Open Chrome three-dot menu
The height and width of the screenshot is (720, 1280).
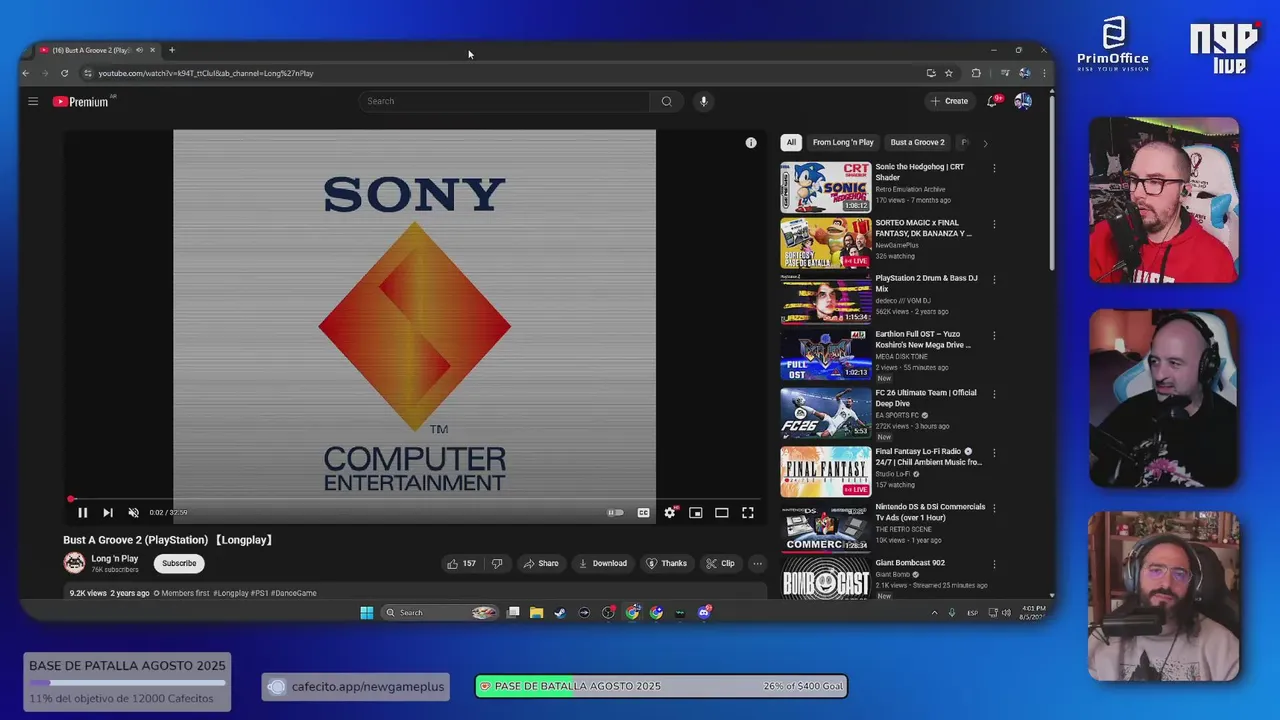[1044, 73]
